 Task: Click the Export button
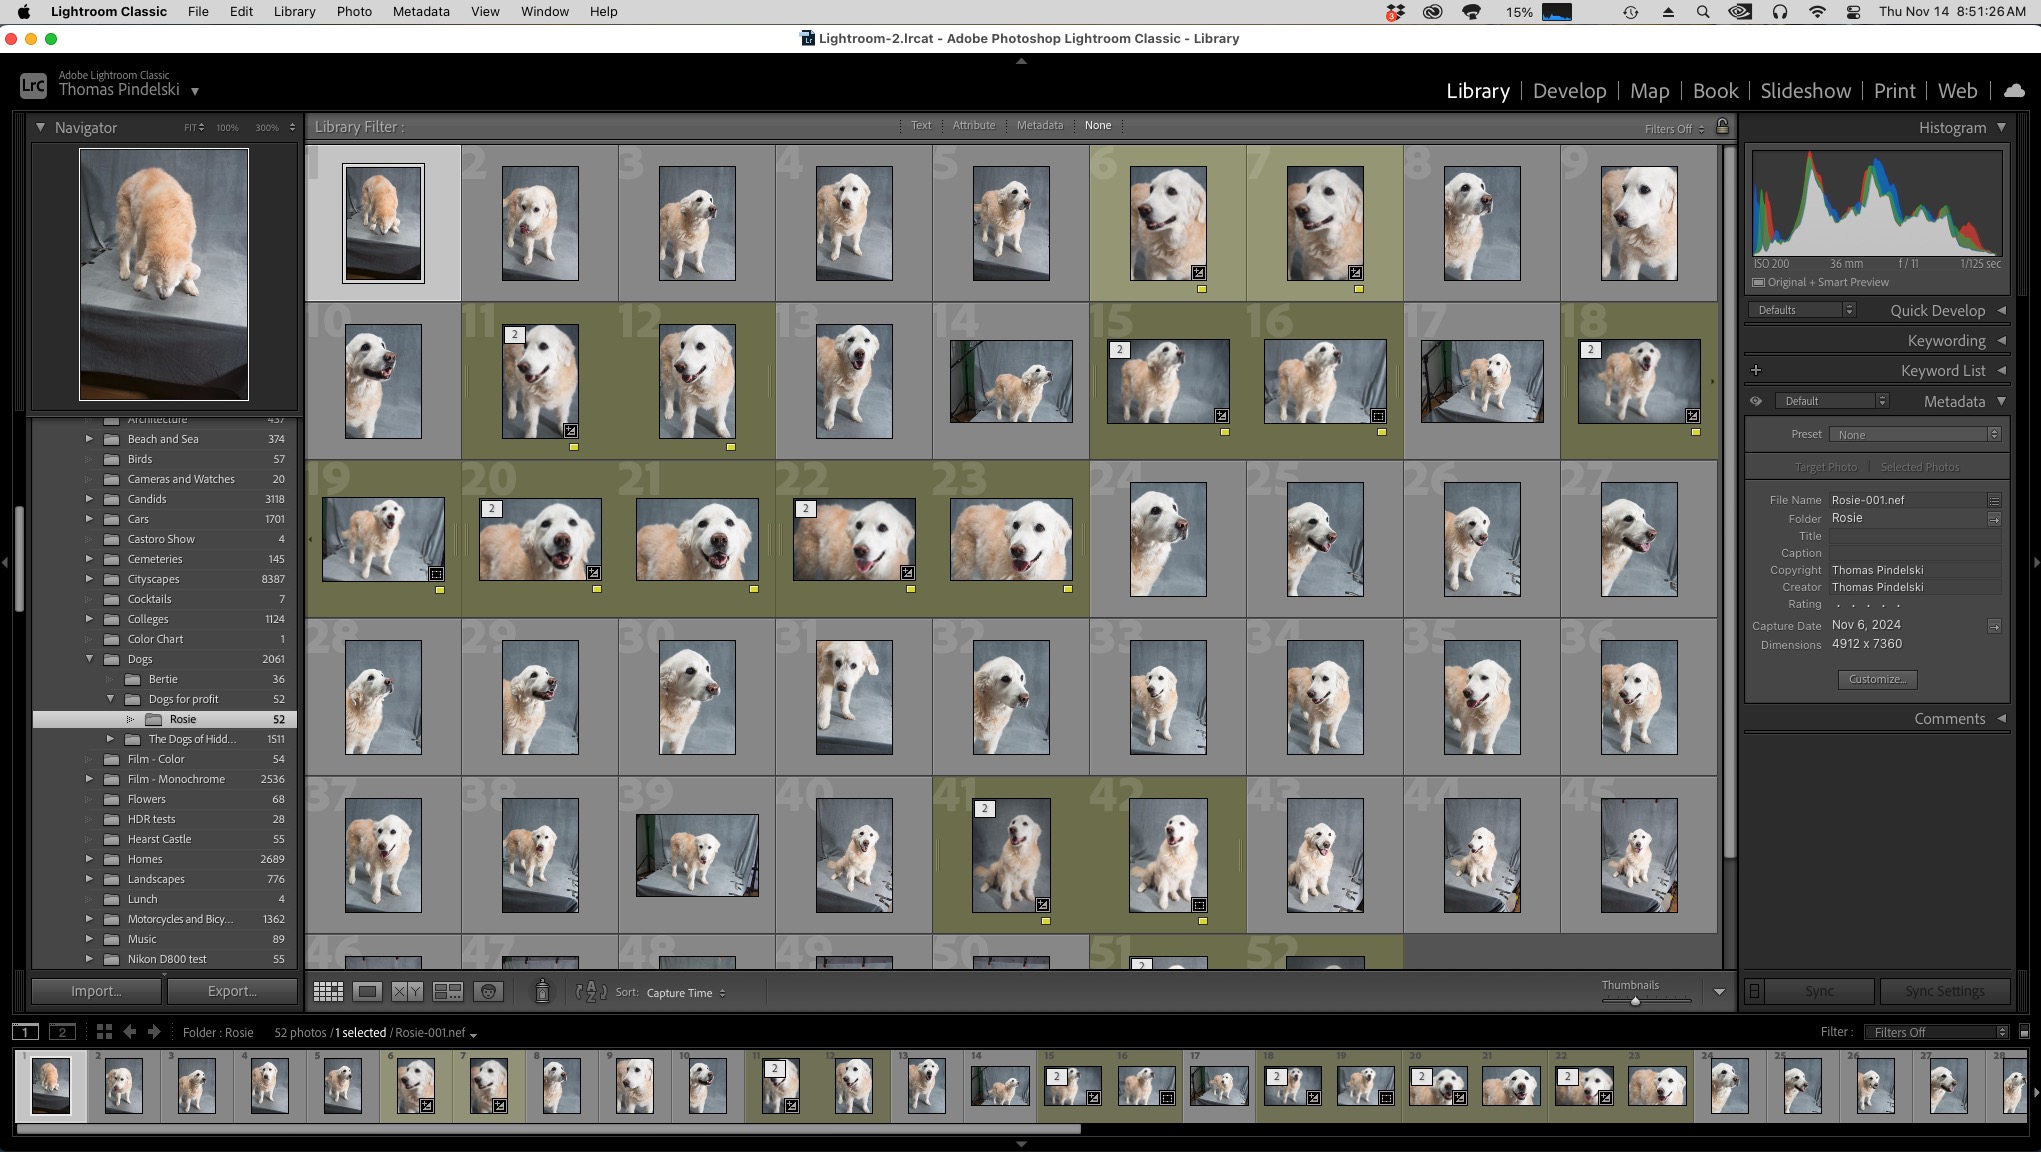232,991
